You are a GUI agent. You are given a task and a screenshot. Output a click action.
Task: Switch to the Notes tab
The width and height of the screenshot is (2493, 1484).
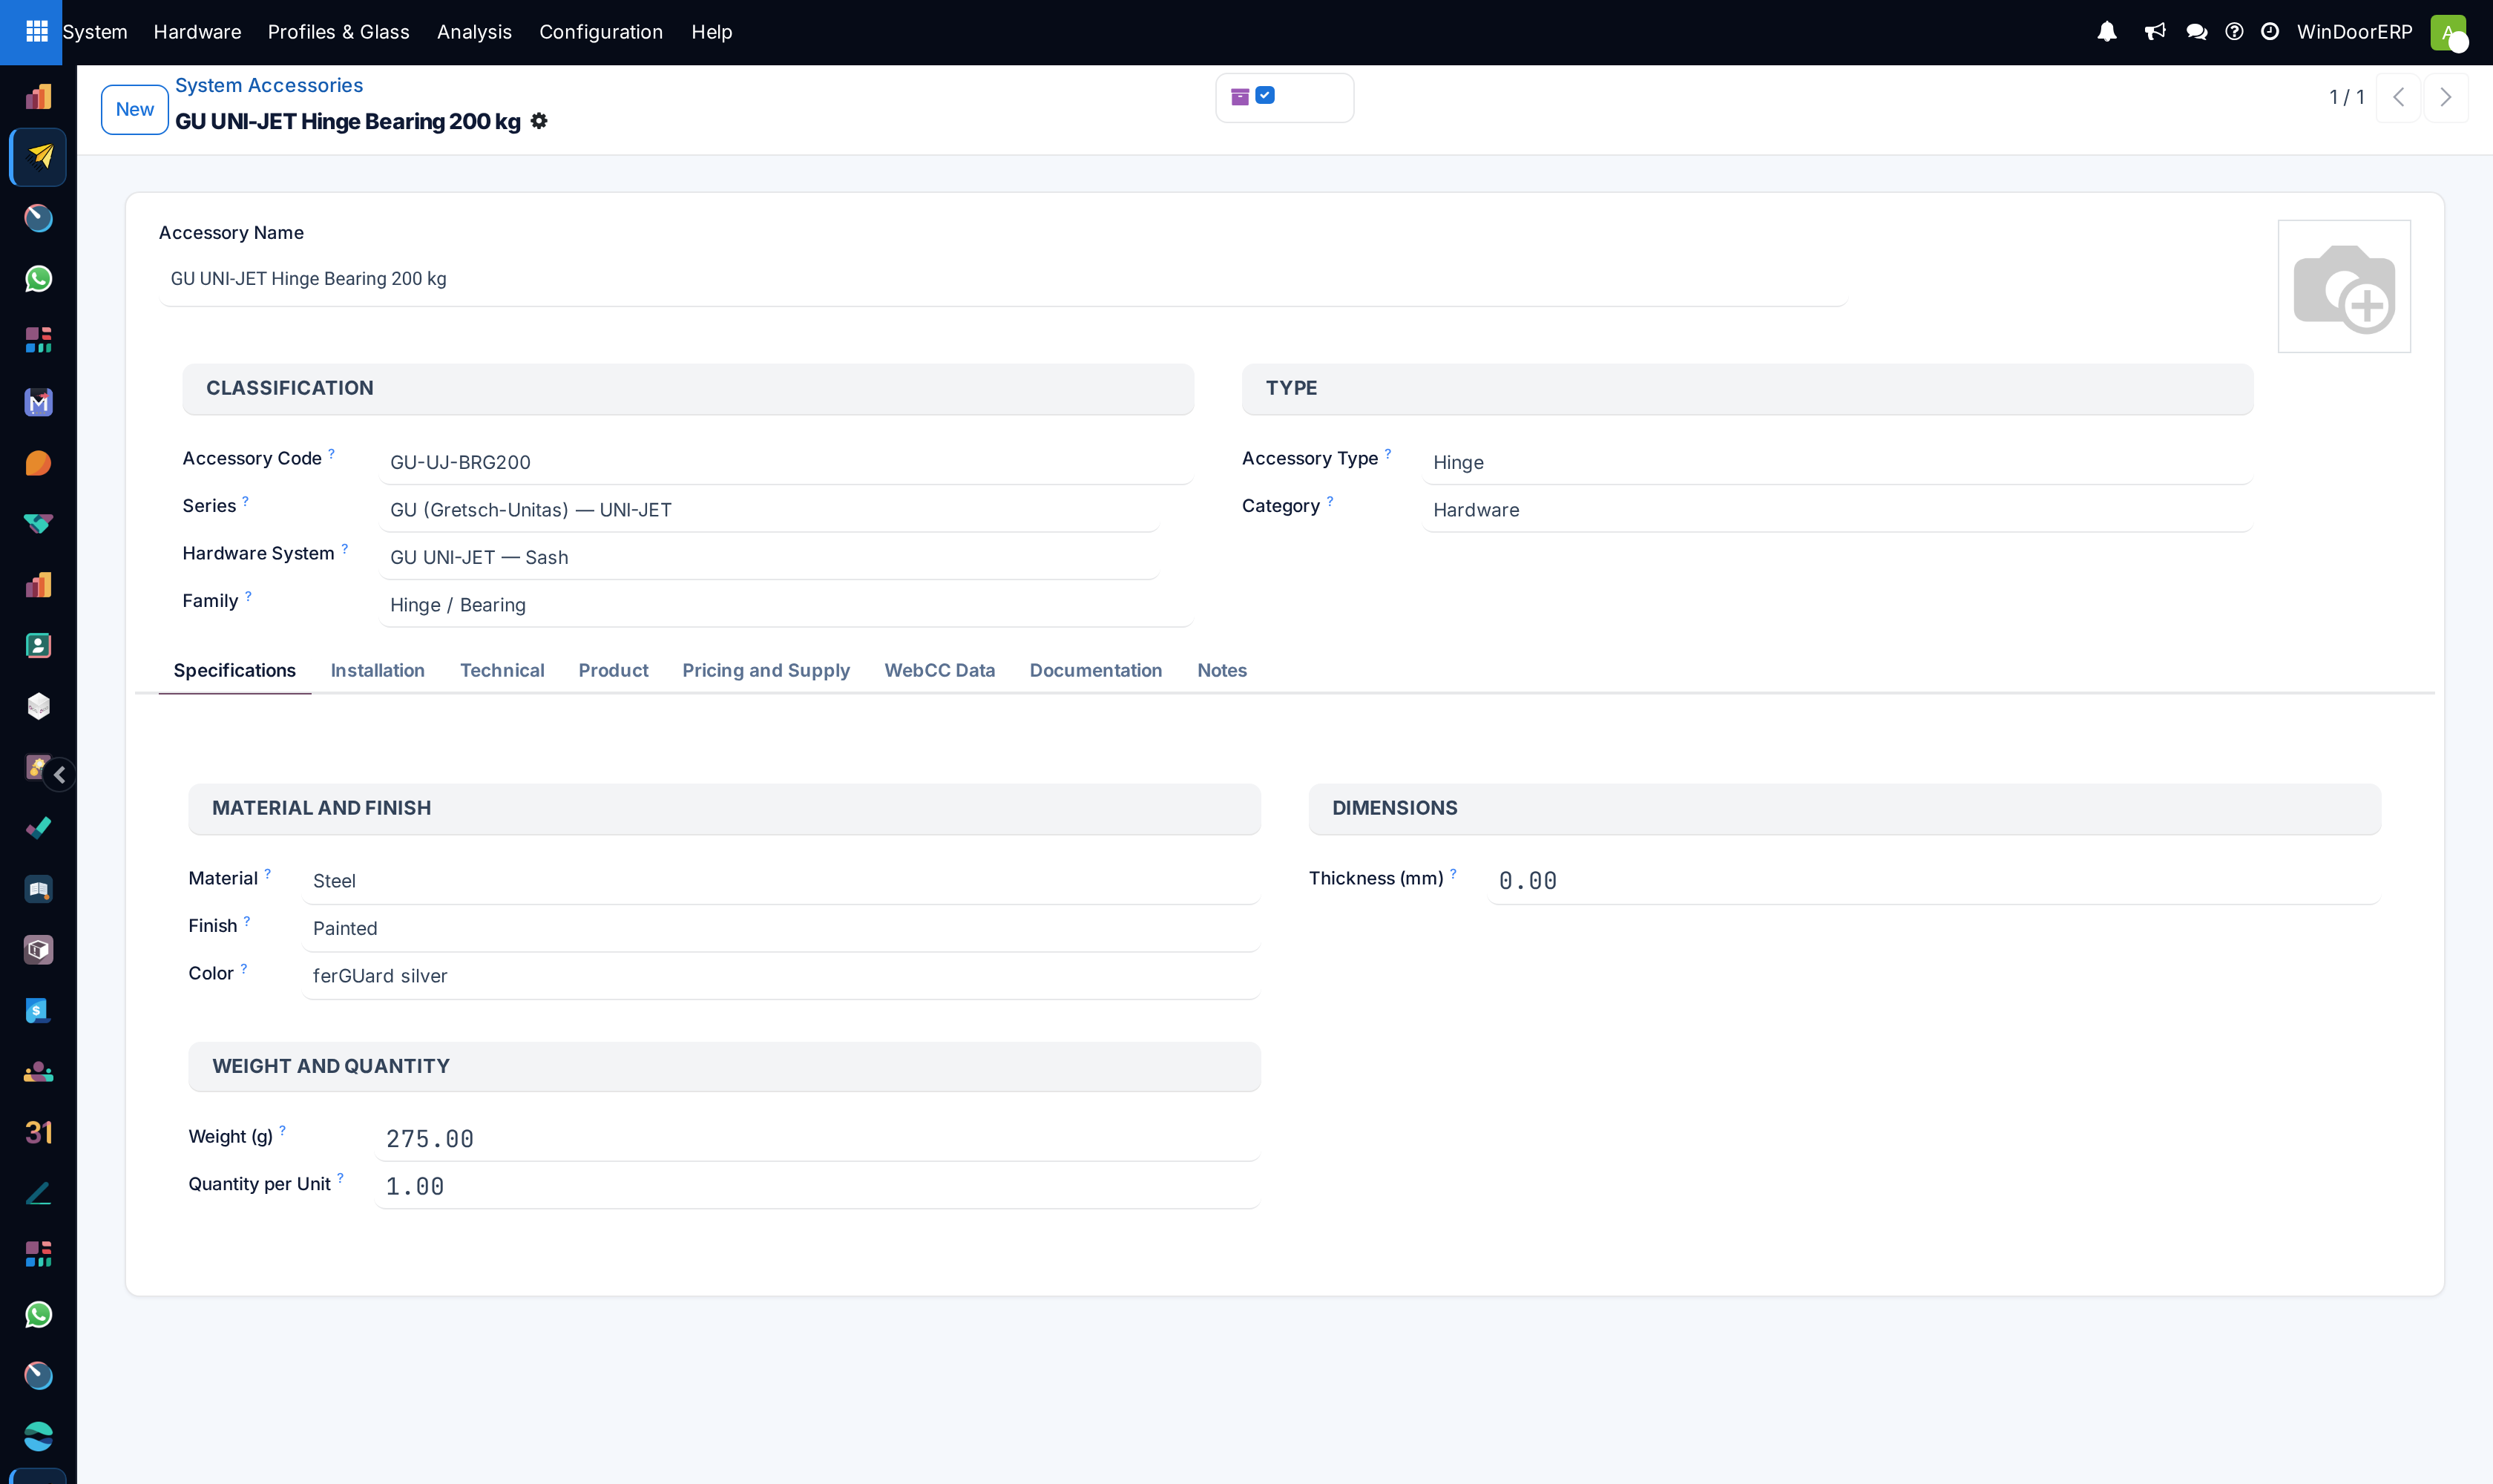[x=1222, y=671]
